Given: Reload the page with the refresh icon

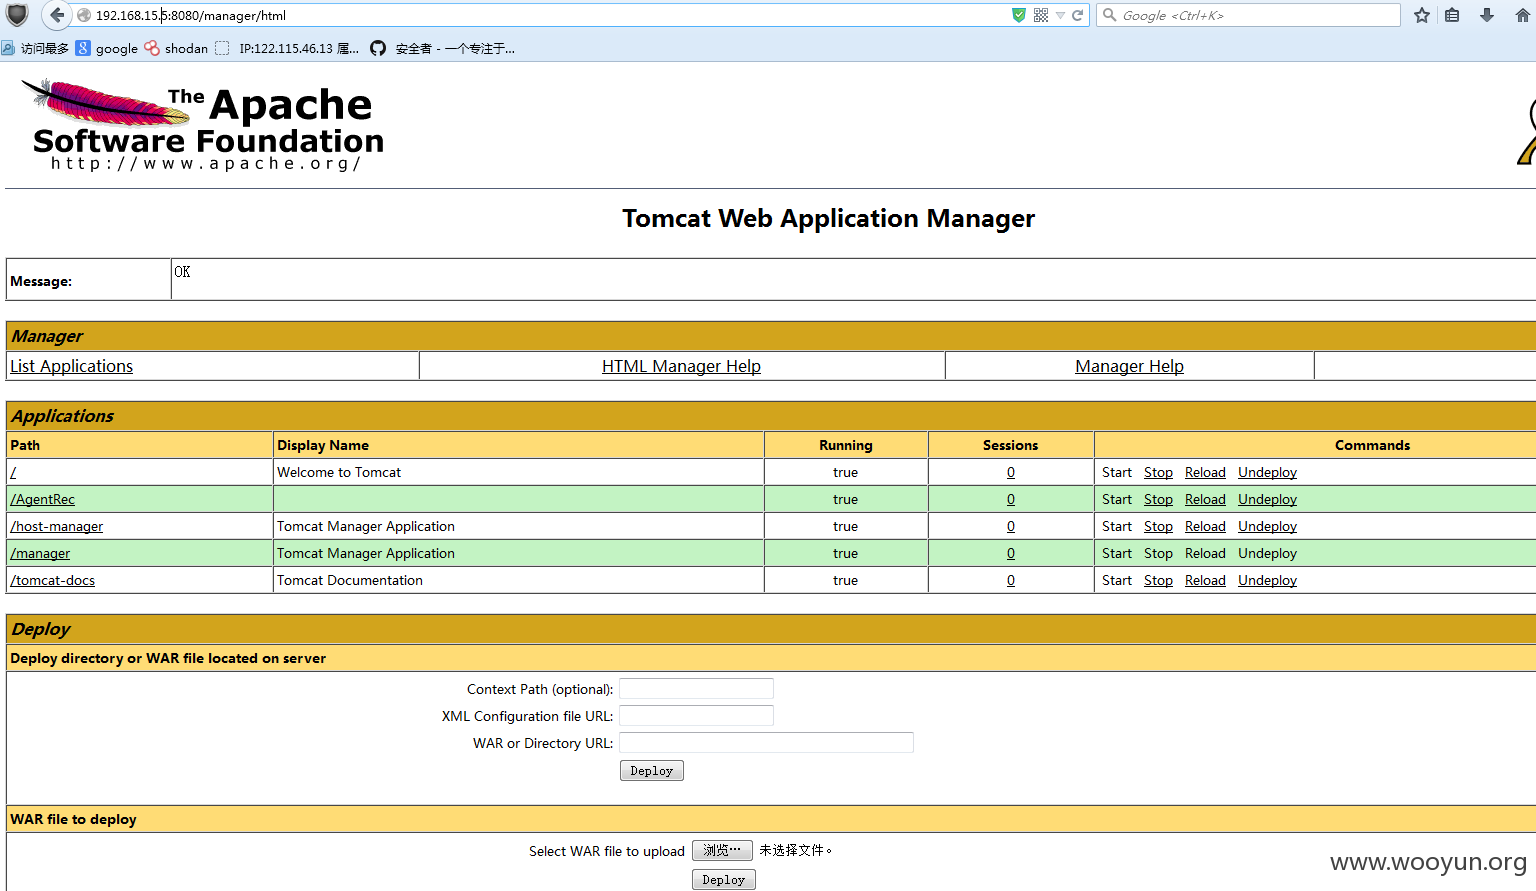Looking at the screenshot, I should click(x=1077, y=15).
